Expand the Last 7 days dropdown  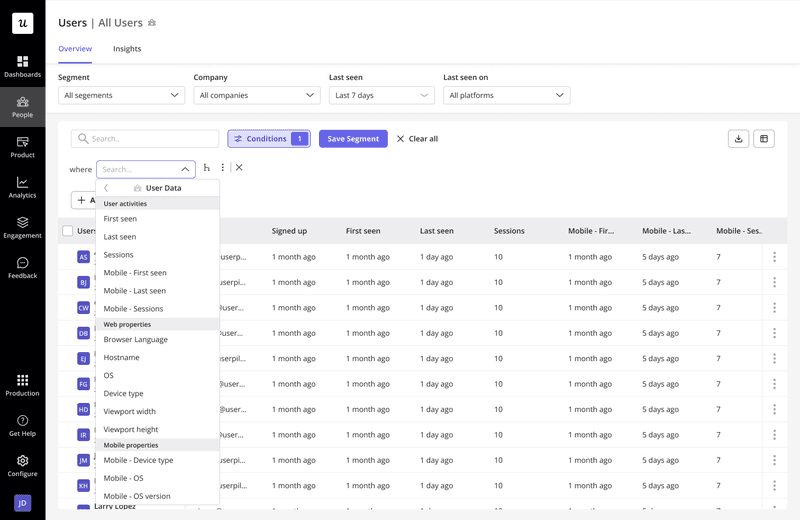click(381, 95)
